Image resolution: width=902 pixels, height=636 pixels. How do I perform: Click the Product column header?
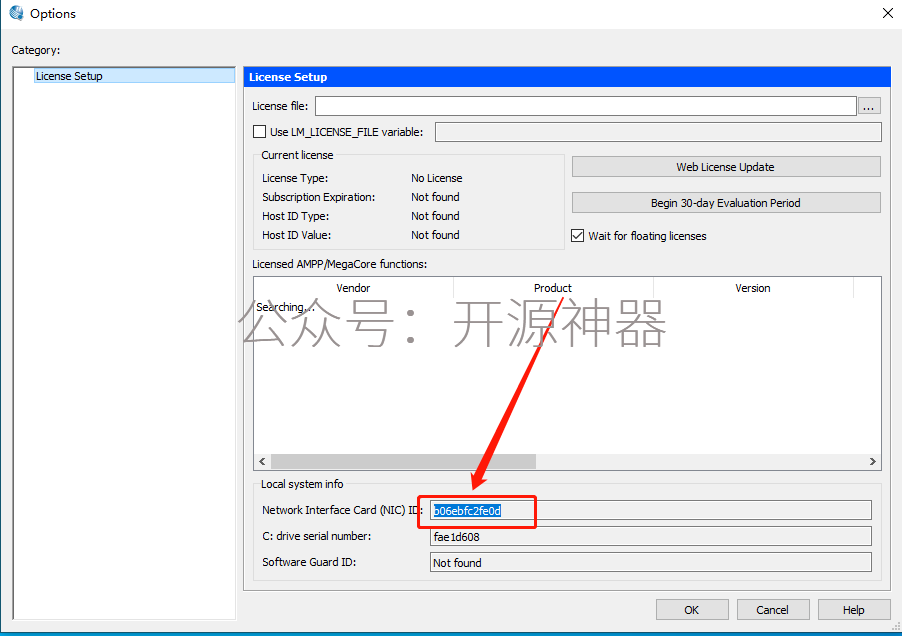pos(553,288)
